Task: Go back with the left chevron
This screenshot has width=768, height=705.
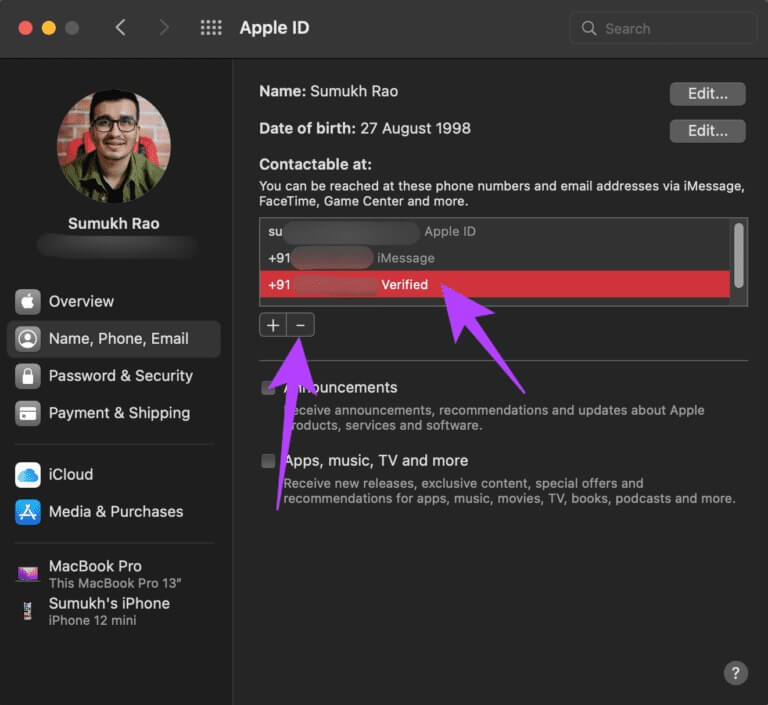Action: [120, 28]
